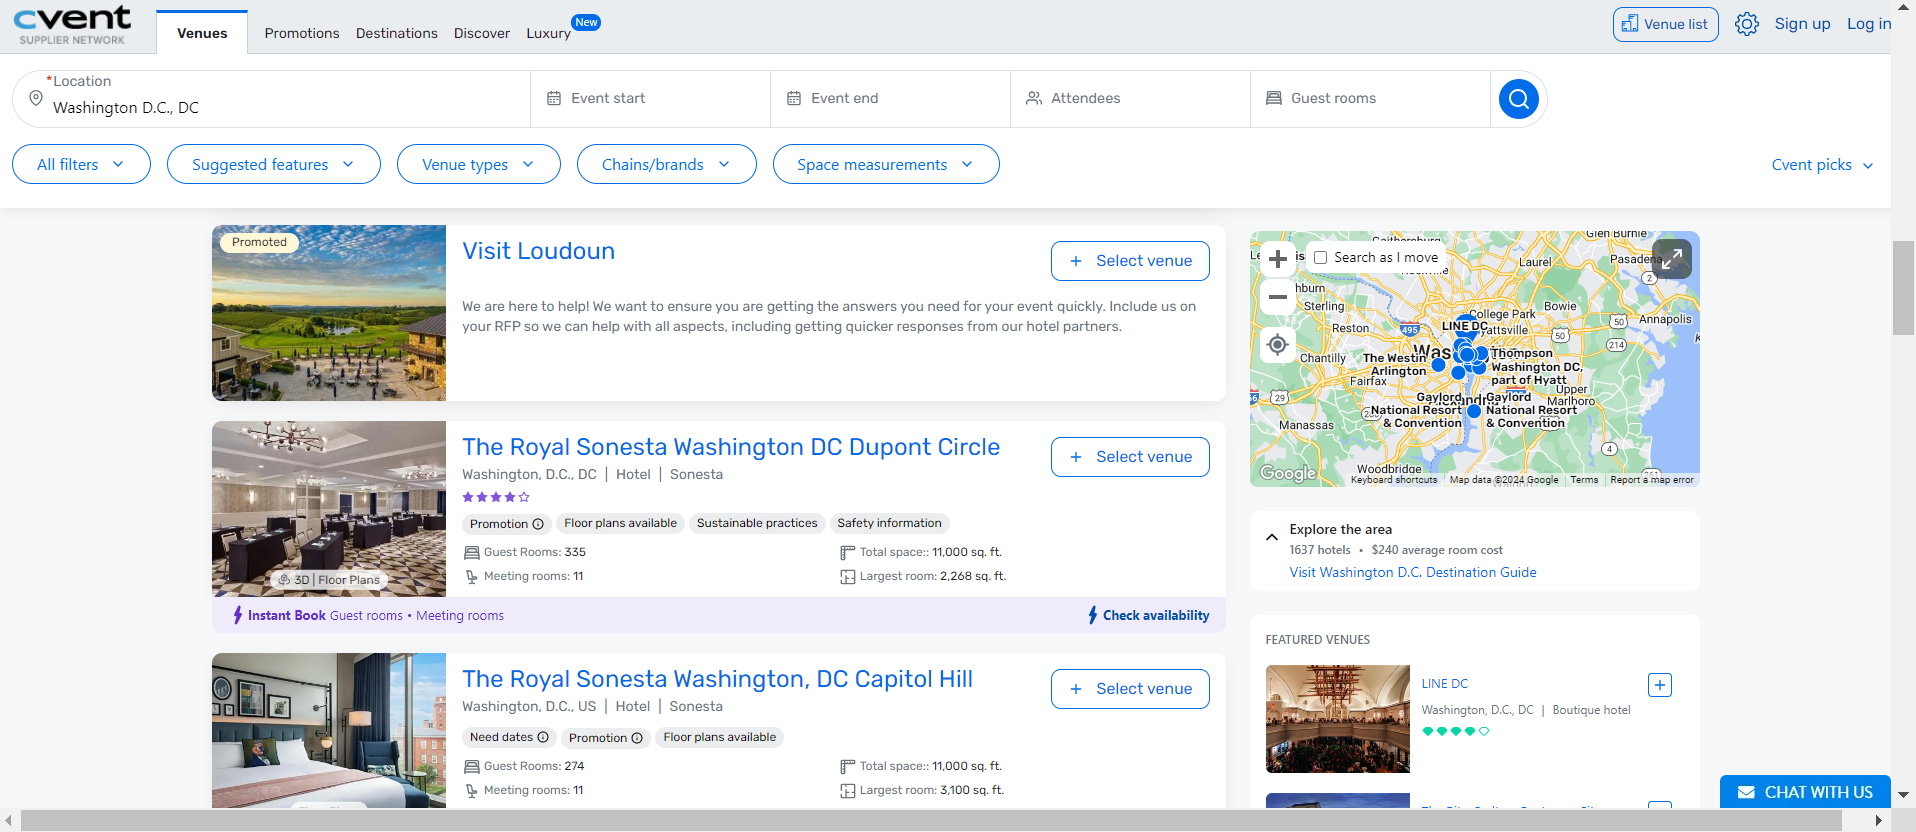Open the Destinations tab
This screenshot has width=1916, height=832.
point(396,33)
